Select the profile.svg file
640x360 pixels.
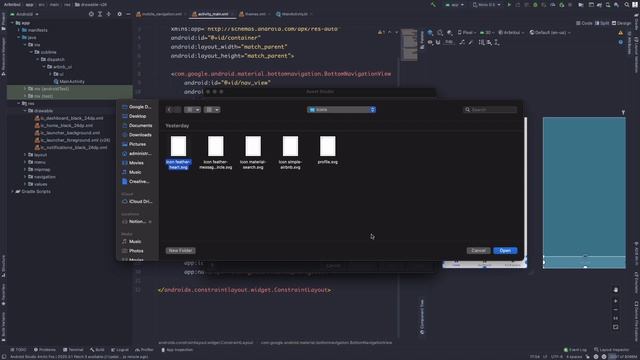pyautogui.click(x=328, y=150)
